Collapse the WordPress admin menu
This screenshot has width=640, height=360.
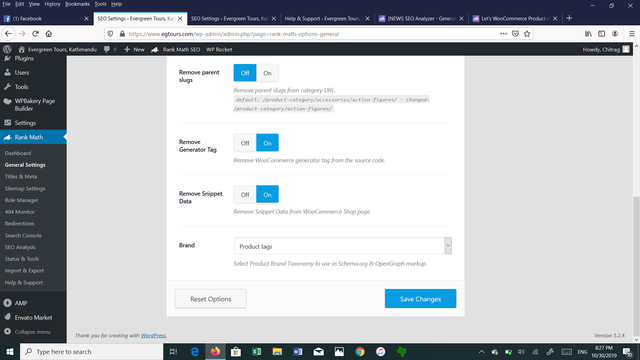[27, 332]
